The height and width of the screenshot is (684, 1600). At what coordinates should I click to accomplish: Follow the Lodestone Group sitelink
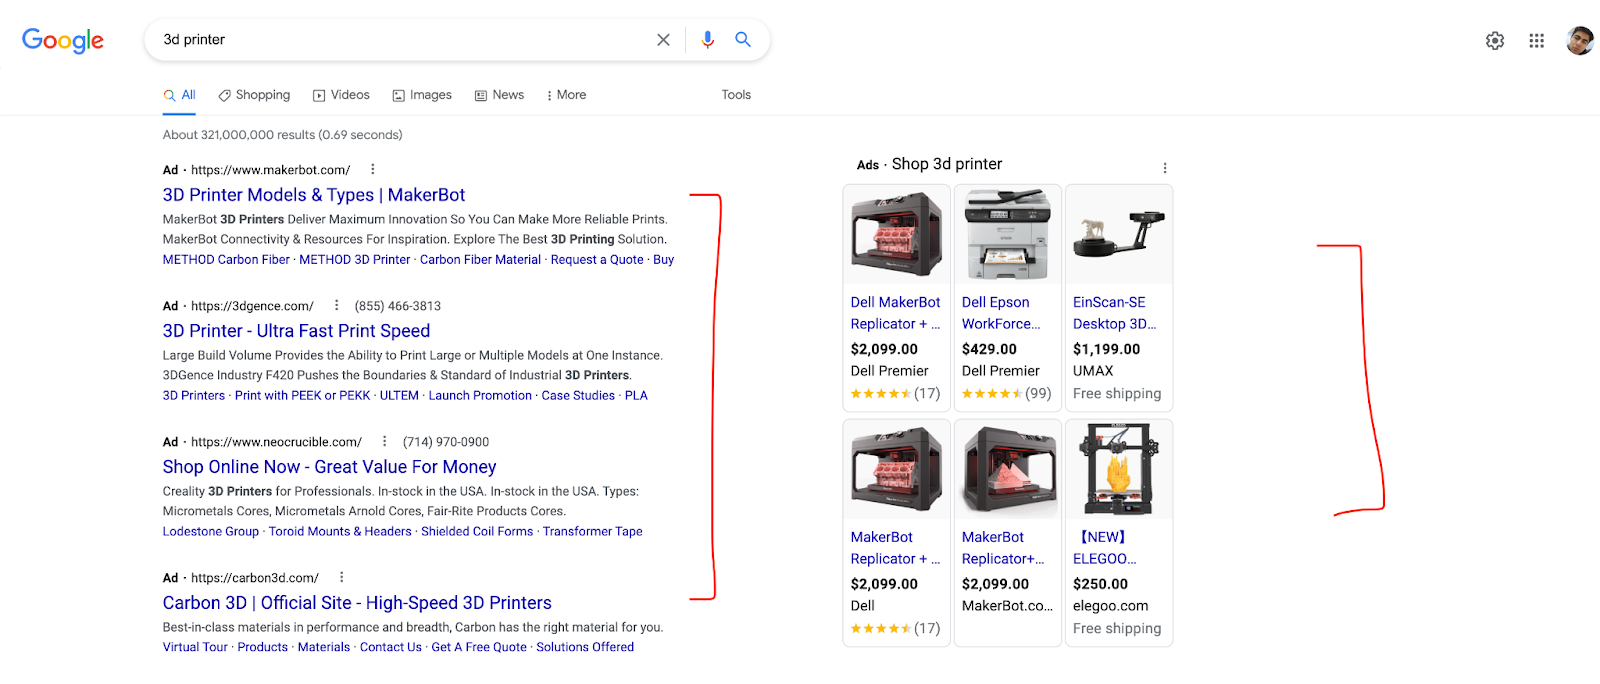211,532
